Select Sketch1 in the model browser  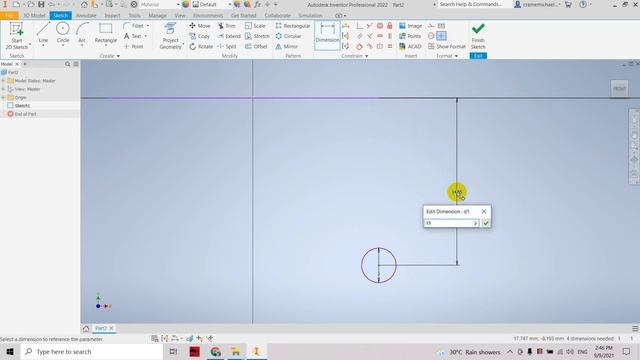22,106
